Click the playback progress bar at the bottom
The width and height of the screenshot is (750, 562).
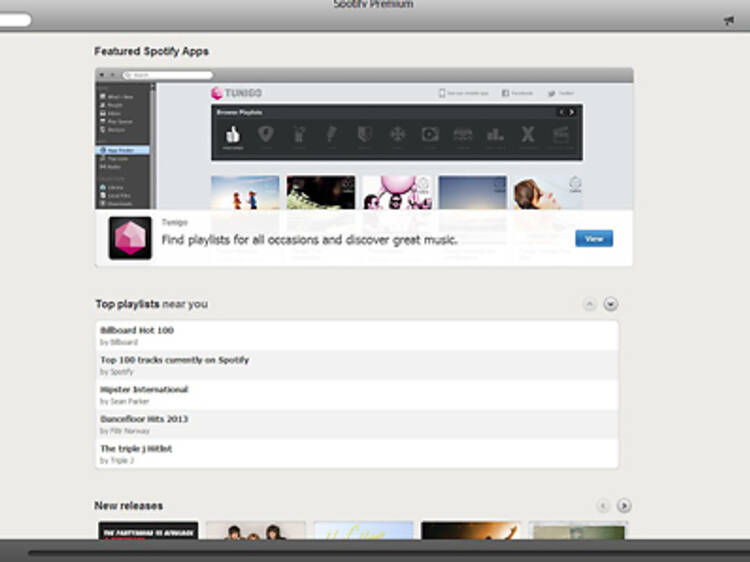[389, 553]
